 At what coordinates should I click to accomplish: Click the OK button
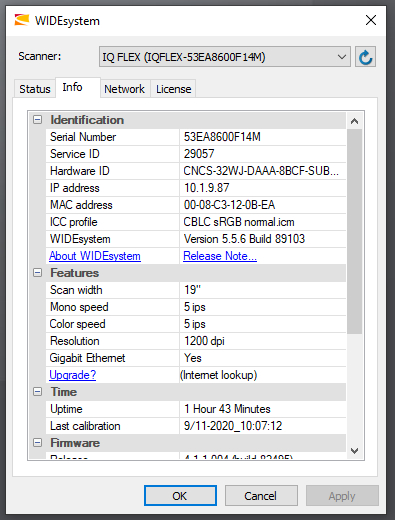pyautogui.click(x=180, y=496)
